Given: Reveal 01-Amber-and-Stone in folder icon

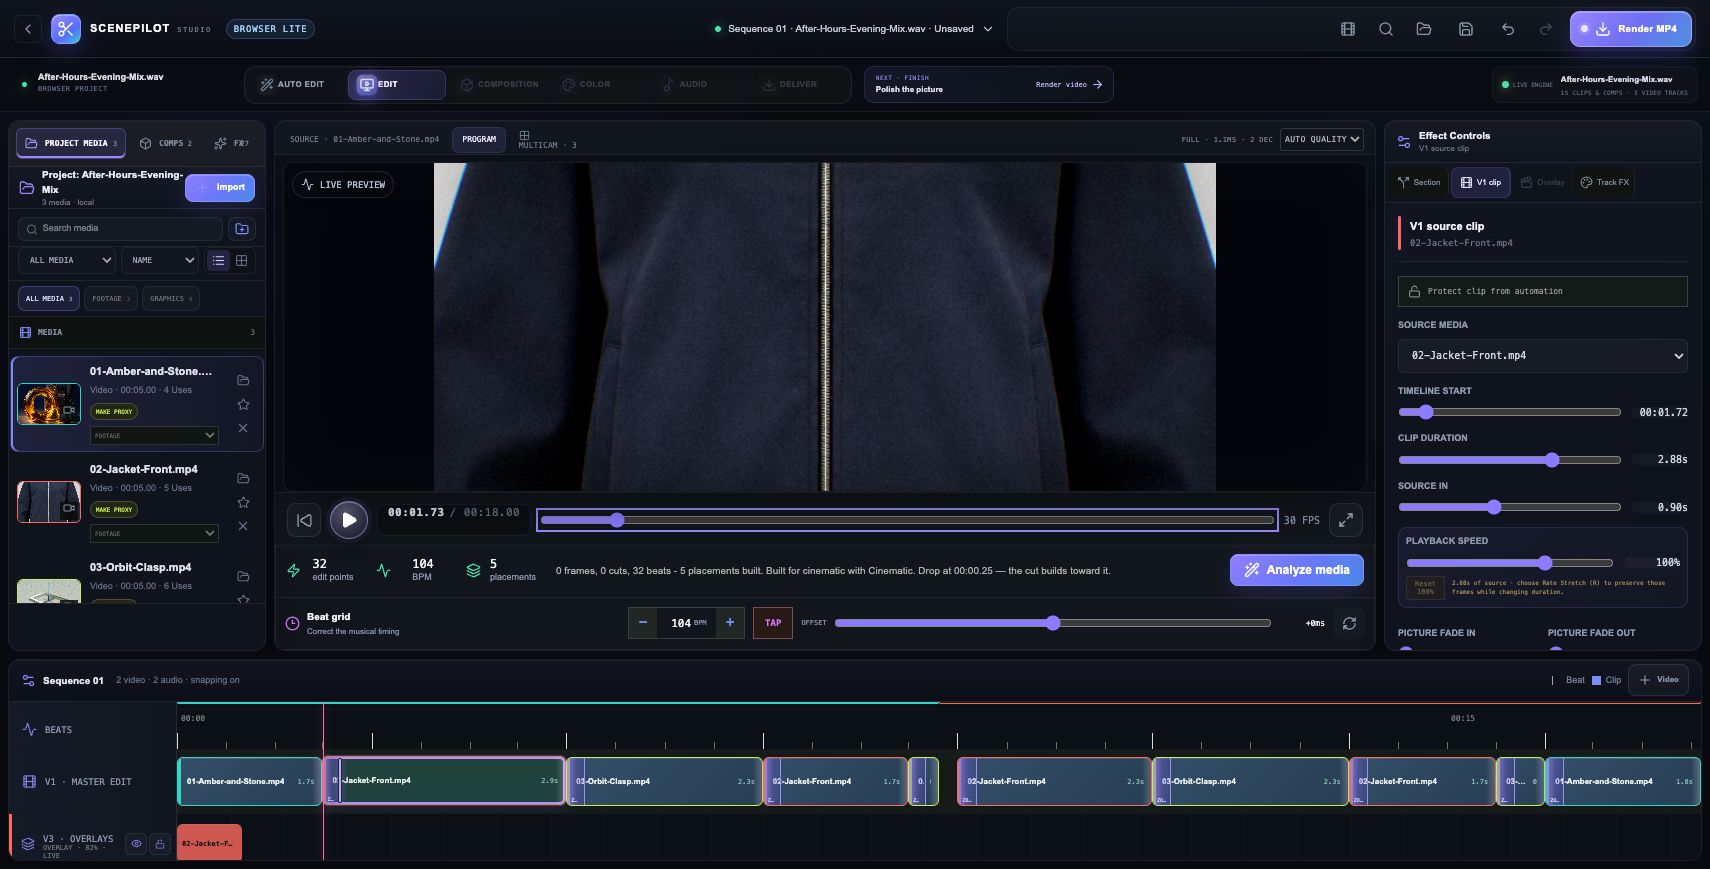Looking at the screenshot, I should pyautogui.click(x=243, y=380).
